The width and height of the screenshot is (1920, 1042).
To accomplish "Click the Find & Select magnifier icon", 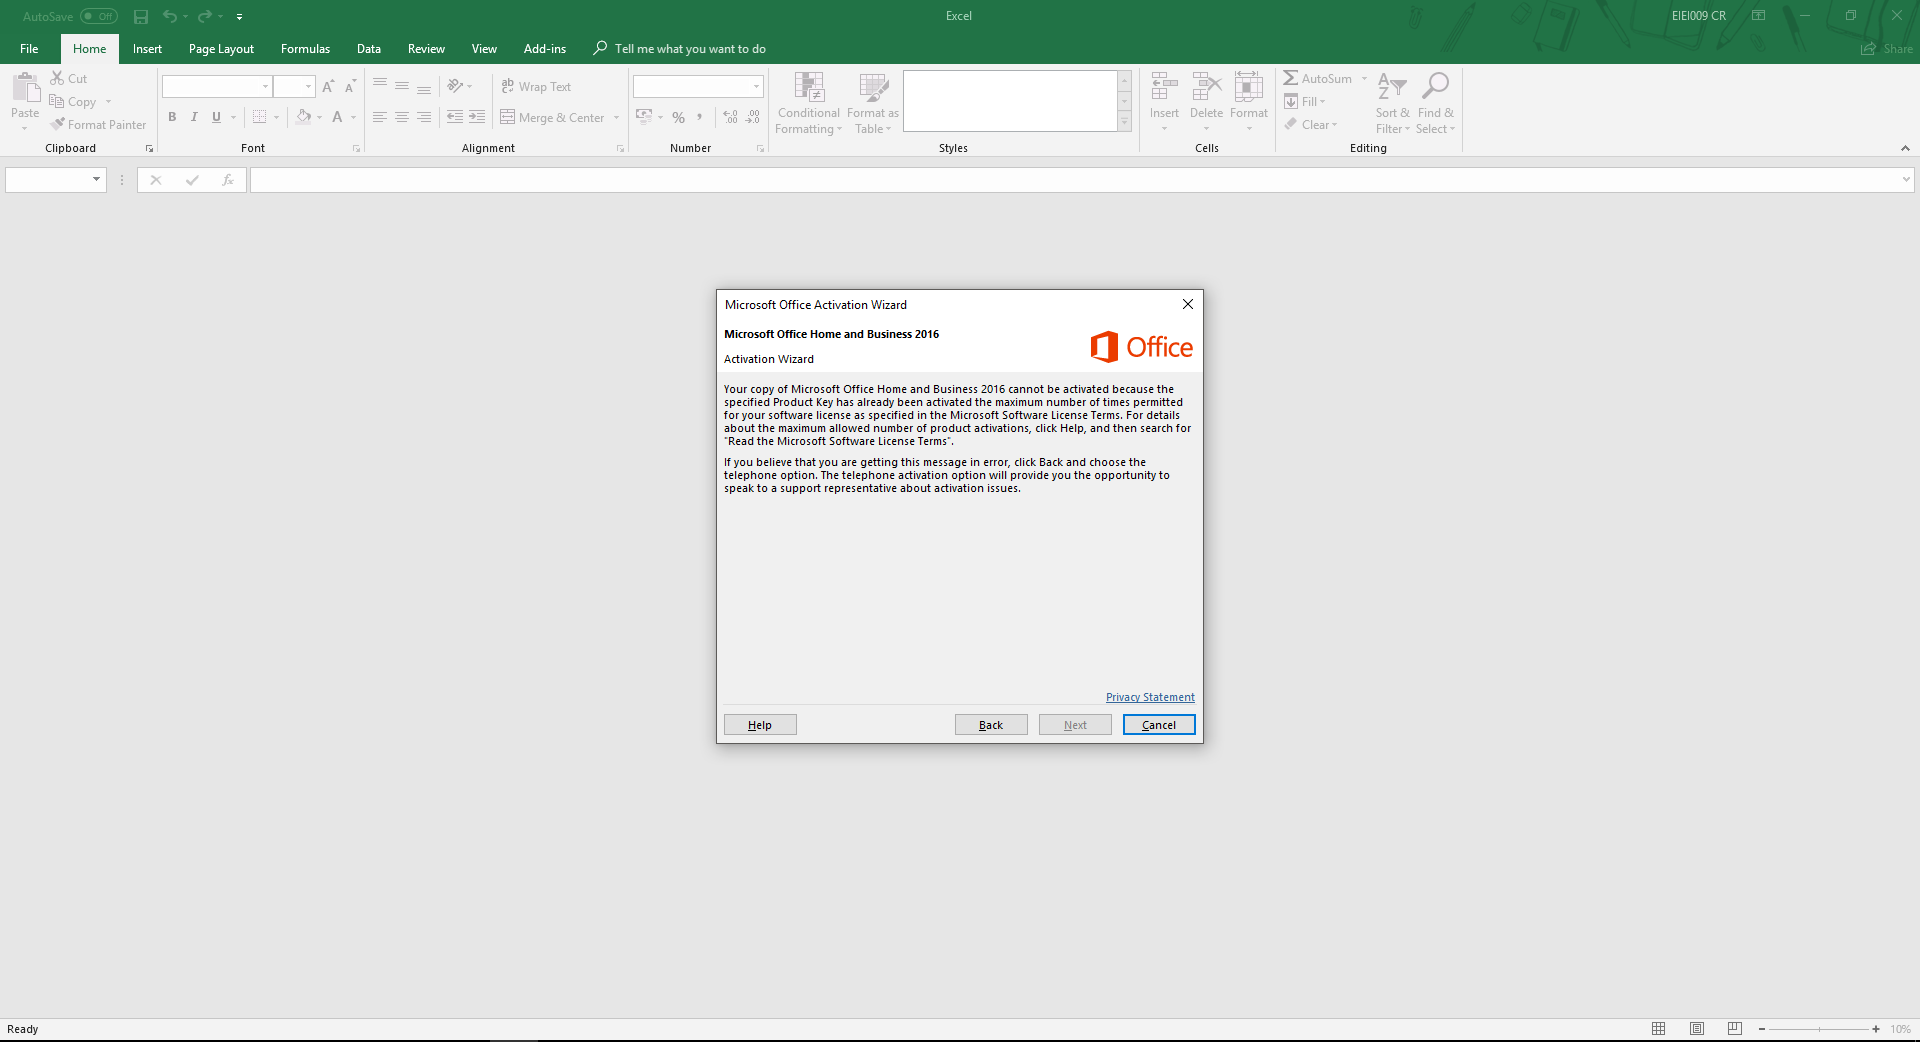I will pos(1435,88).
